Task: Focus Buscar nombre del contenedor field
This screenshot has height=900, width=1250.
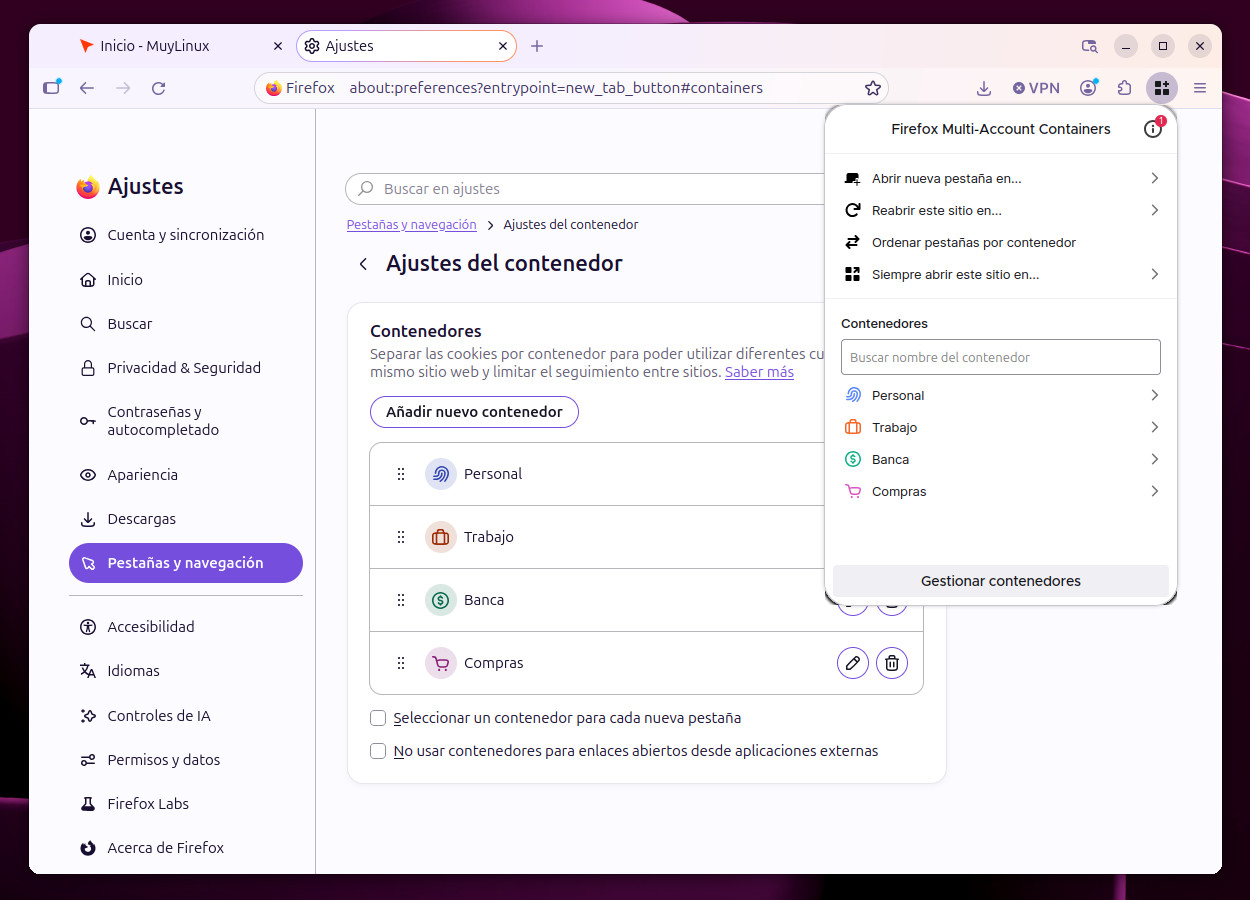Action: tap(1001, 357)
